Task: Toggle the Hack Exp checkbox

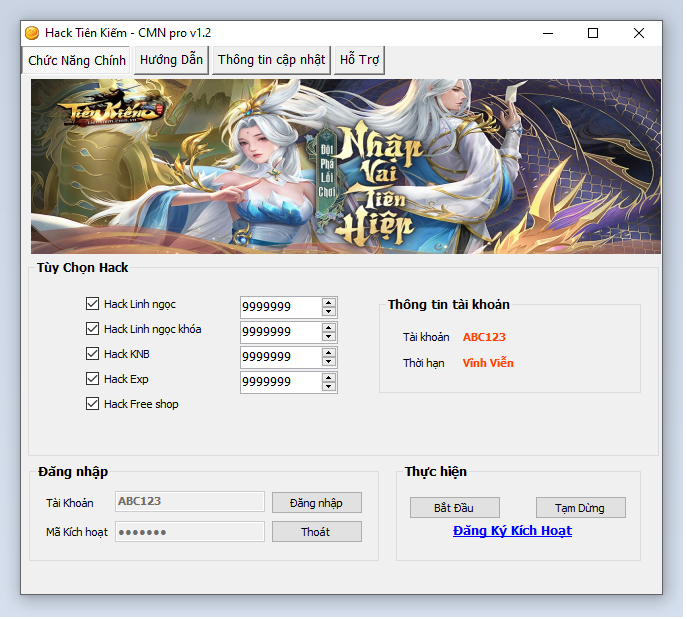Action: 93,379
